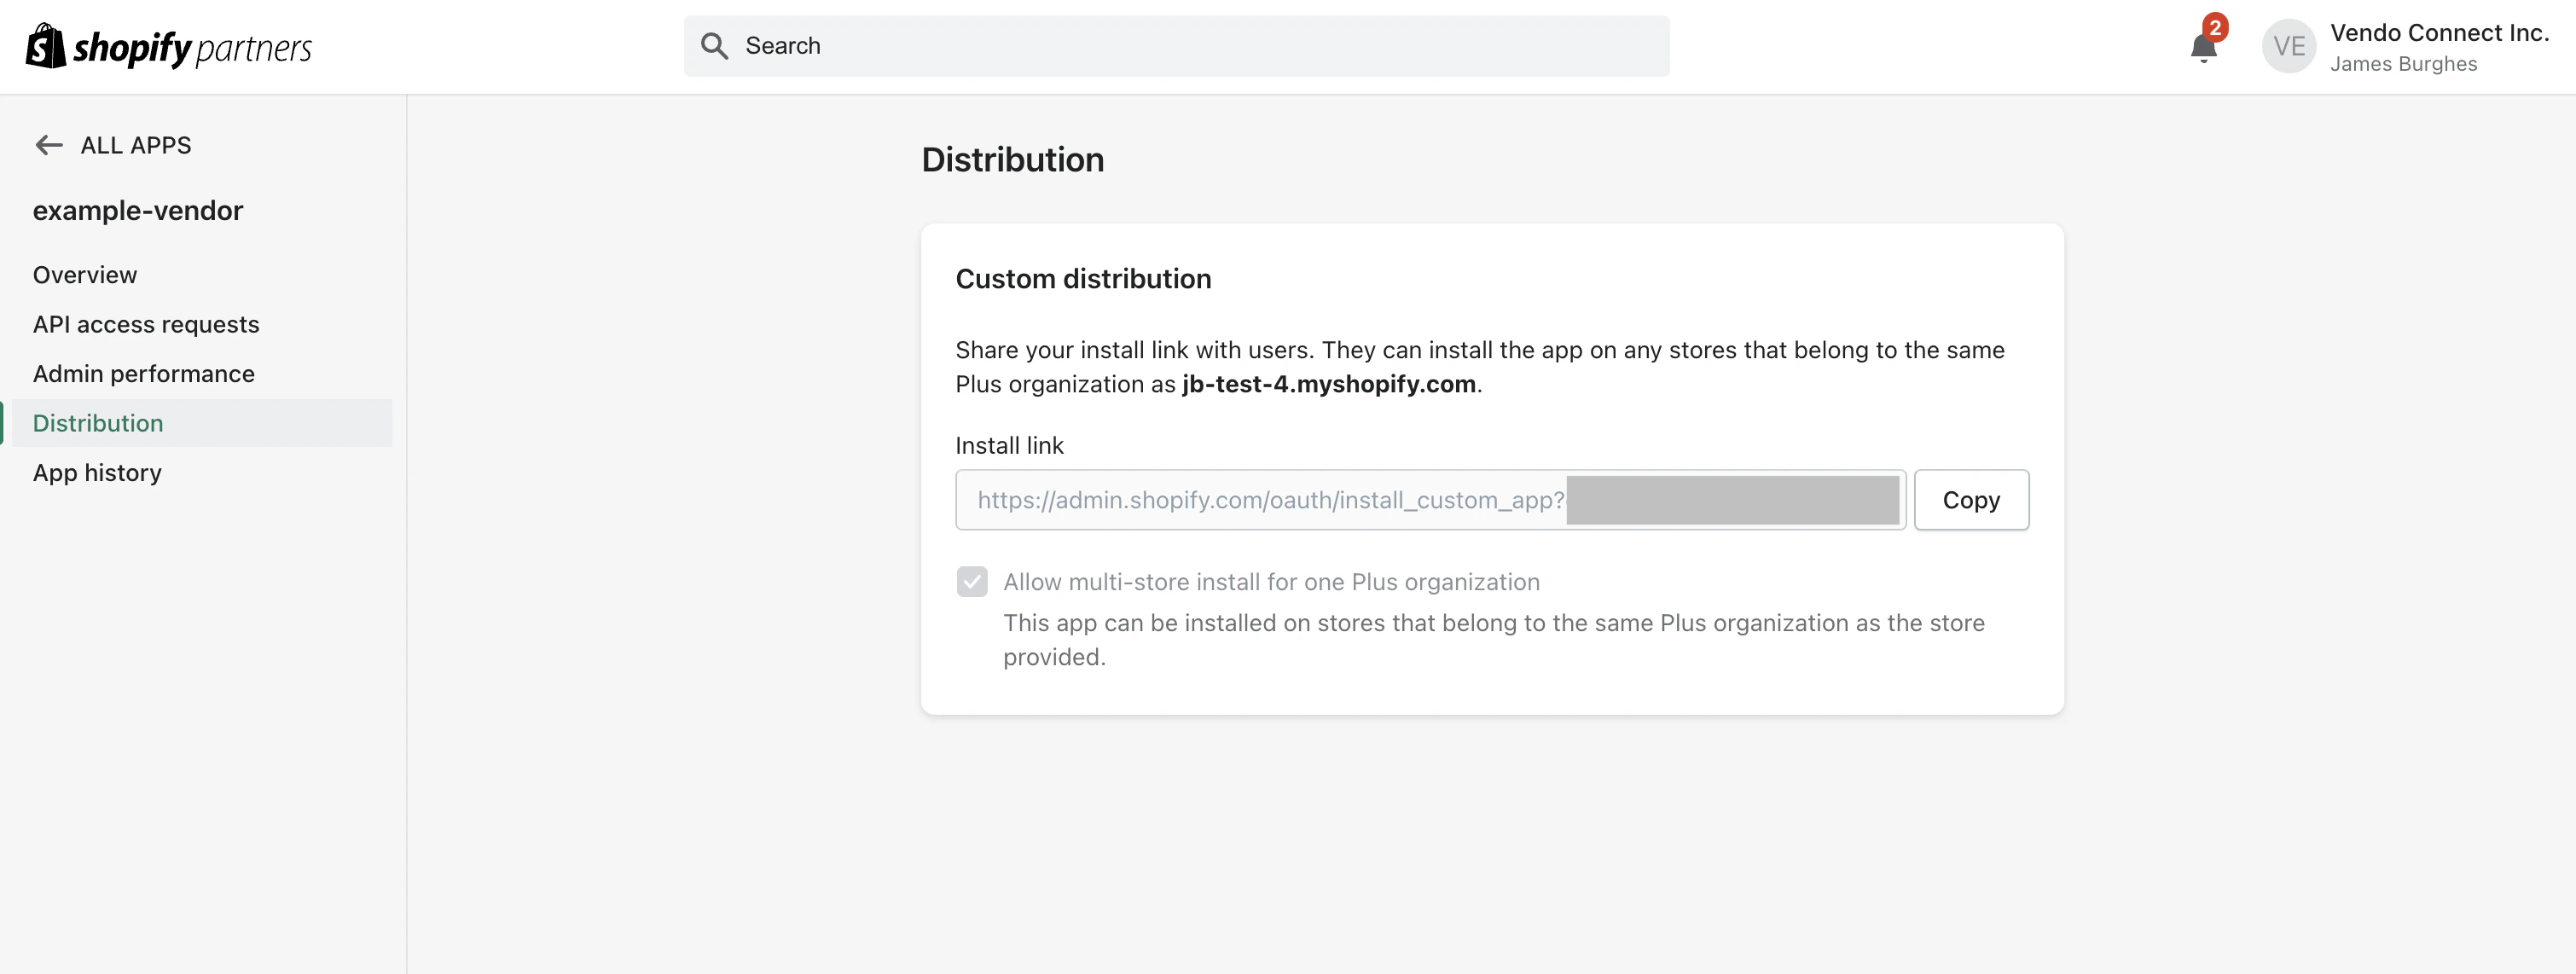2576x974 pixels.
Task: Copy the install link
Action: tap(1970, 500)
